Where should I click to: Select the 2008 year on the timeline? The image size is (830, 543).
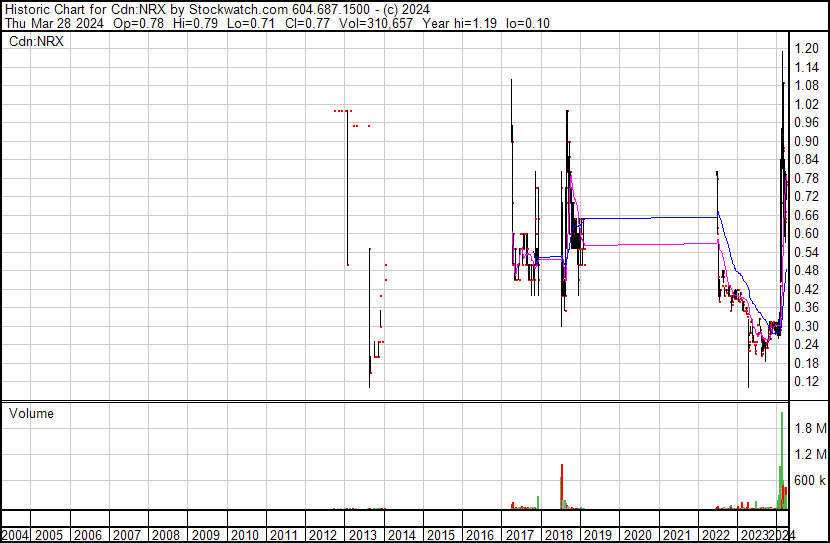point(165,535)
